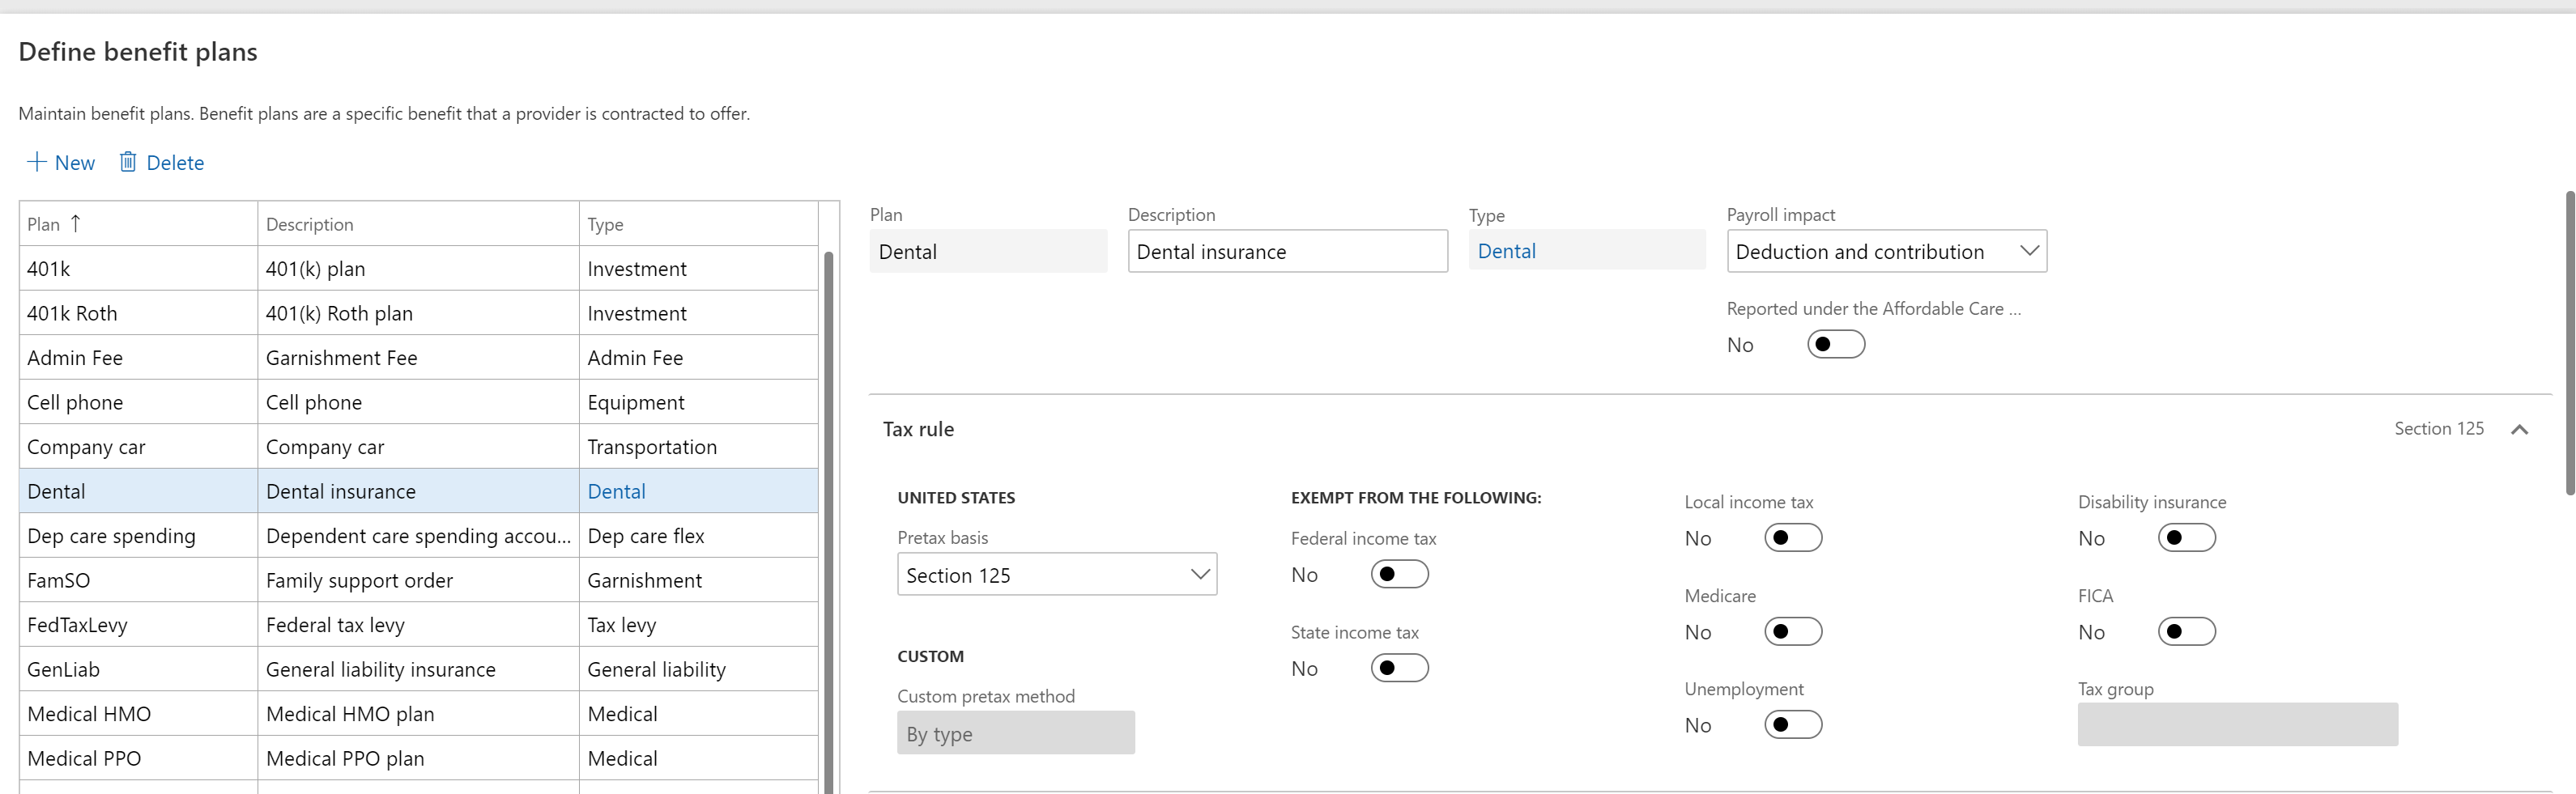Screen dimensions: 2576x794
Task: Click the Transportation type cell
Action: click(698, 446)
